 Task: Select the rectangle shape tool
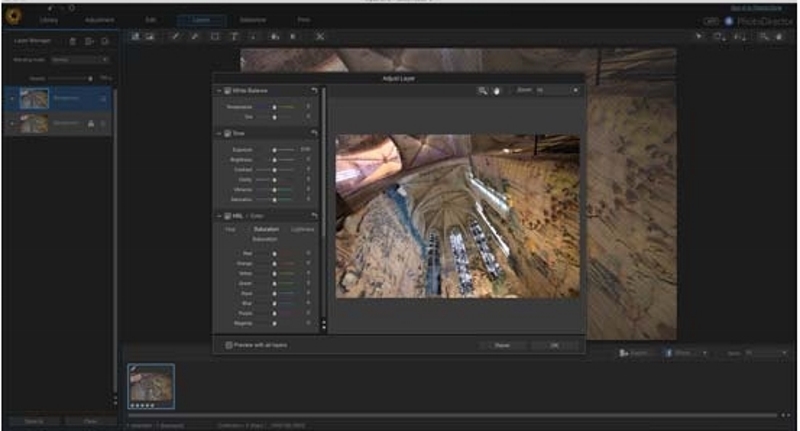coord(215,36)
